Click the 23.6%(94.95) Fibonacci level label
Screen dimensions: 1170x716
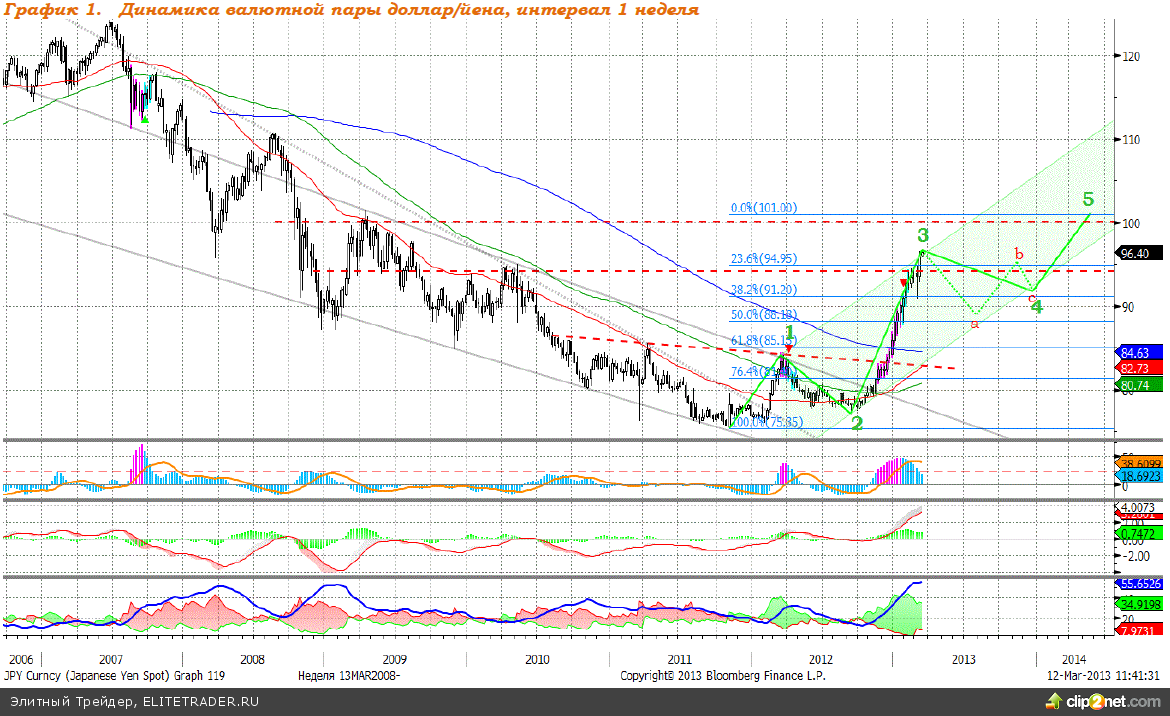763,259
